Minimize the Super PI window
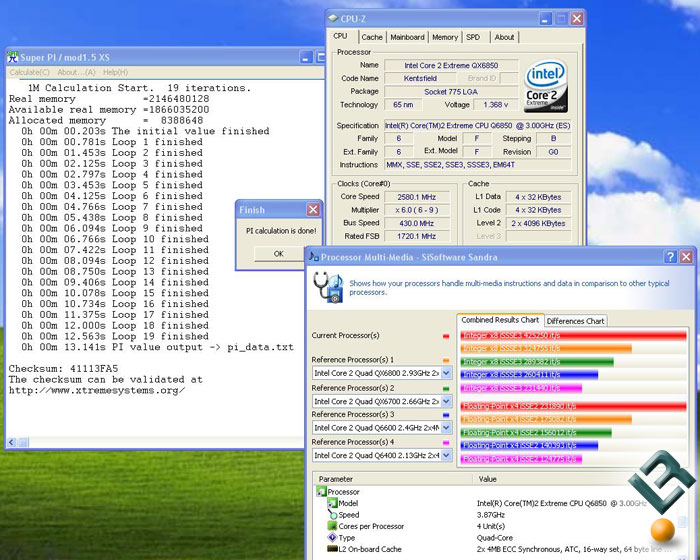 (x=306, y=57)
